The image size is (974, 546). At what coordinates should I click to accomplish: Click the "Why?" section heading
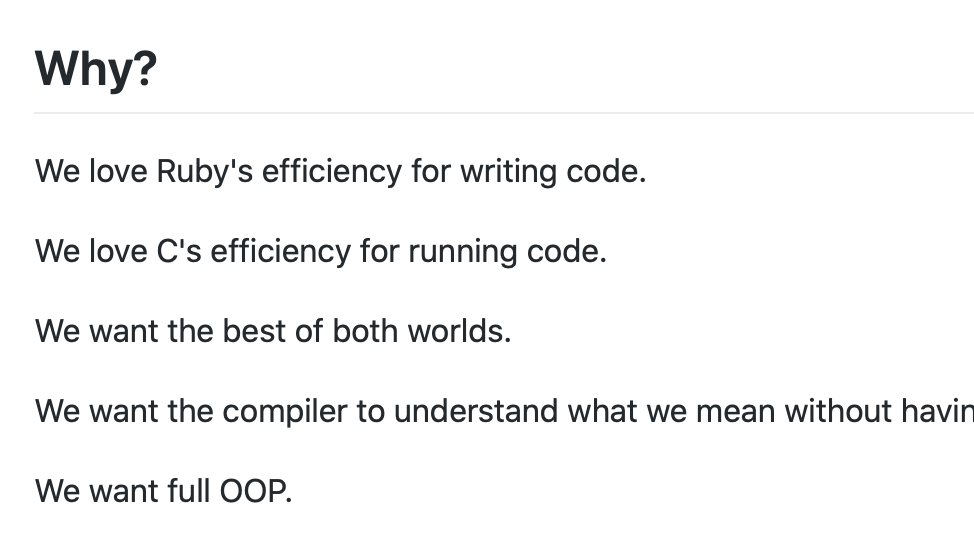[x=96, y=70]
